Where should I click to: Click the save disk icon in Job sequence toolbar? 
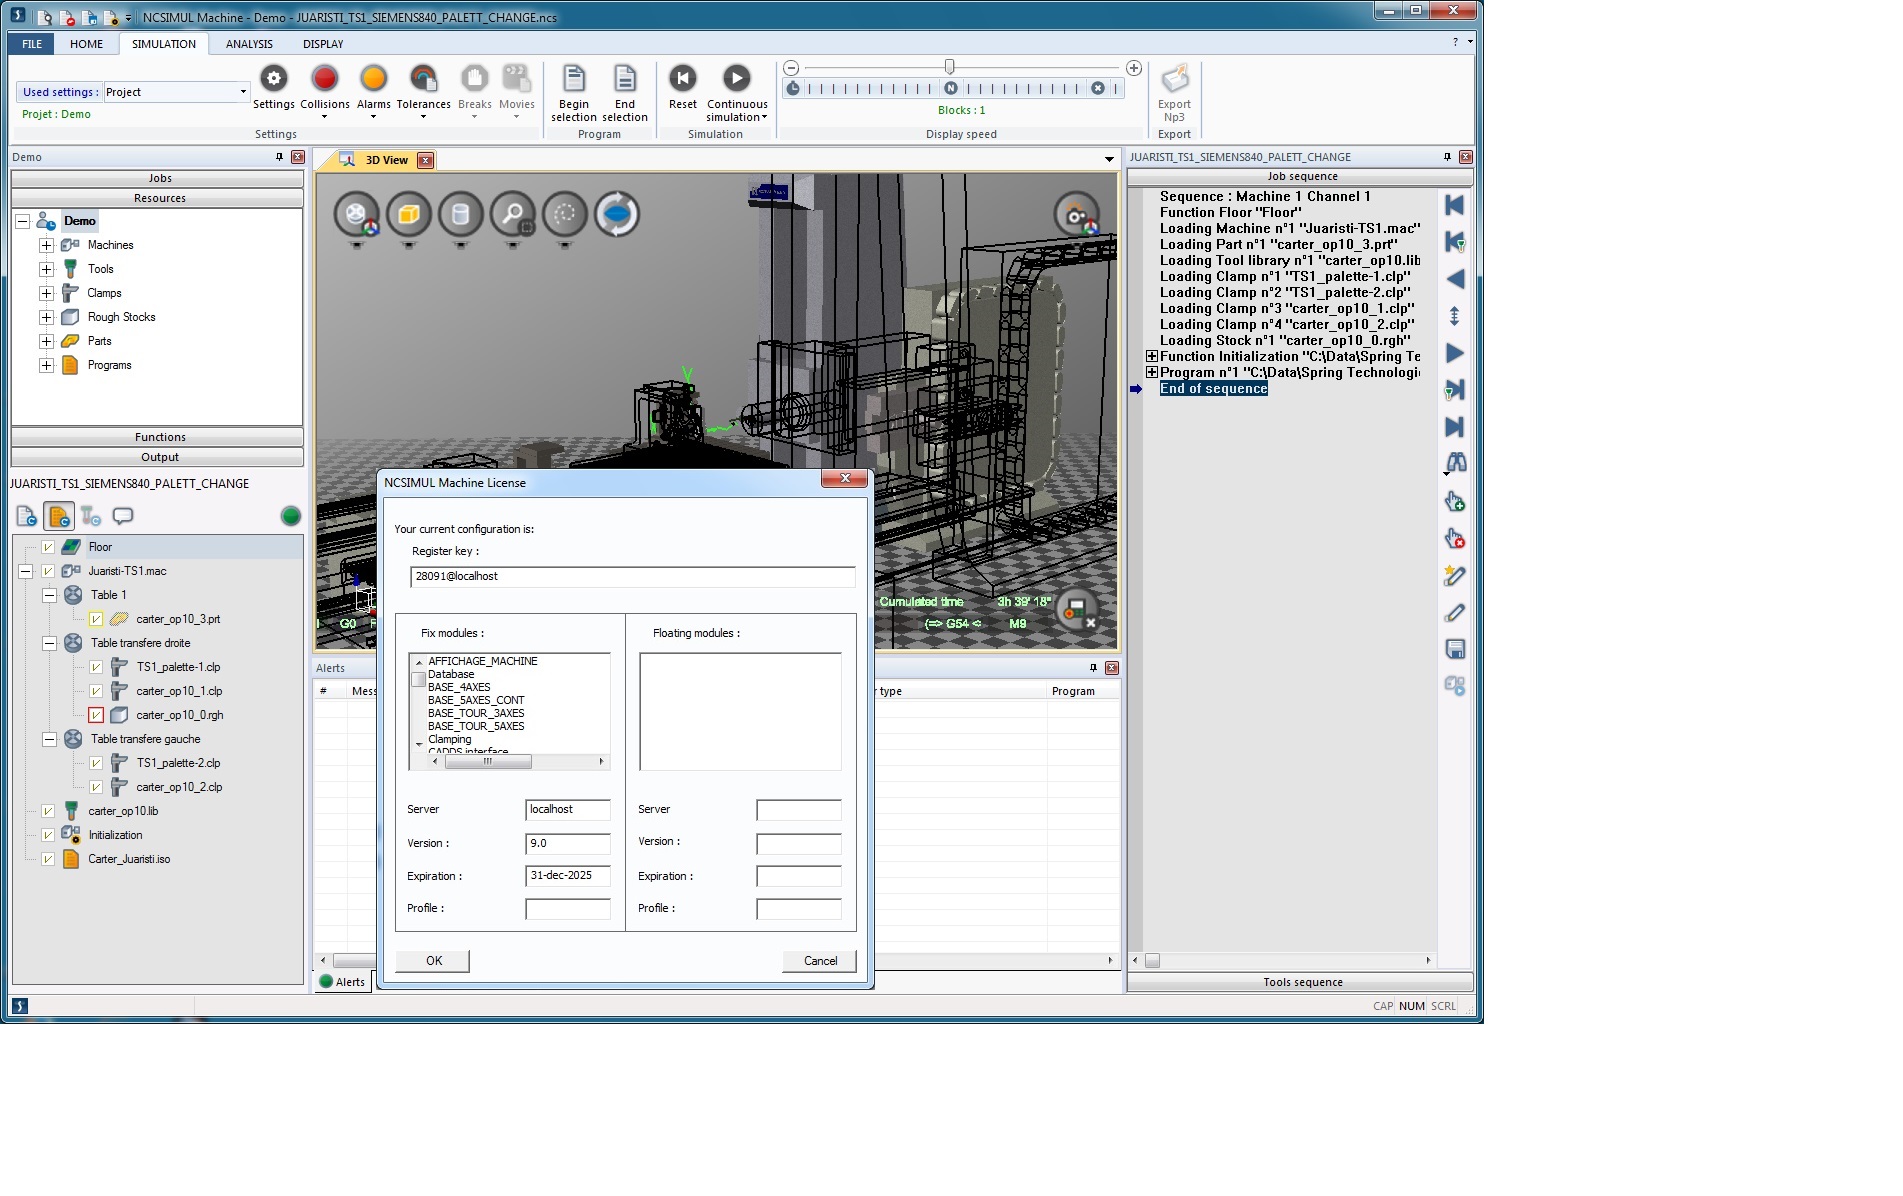pyautogui.click(x=1455, y=649)
